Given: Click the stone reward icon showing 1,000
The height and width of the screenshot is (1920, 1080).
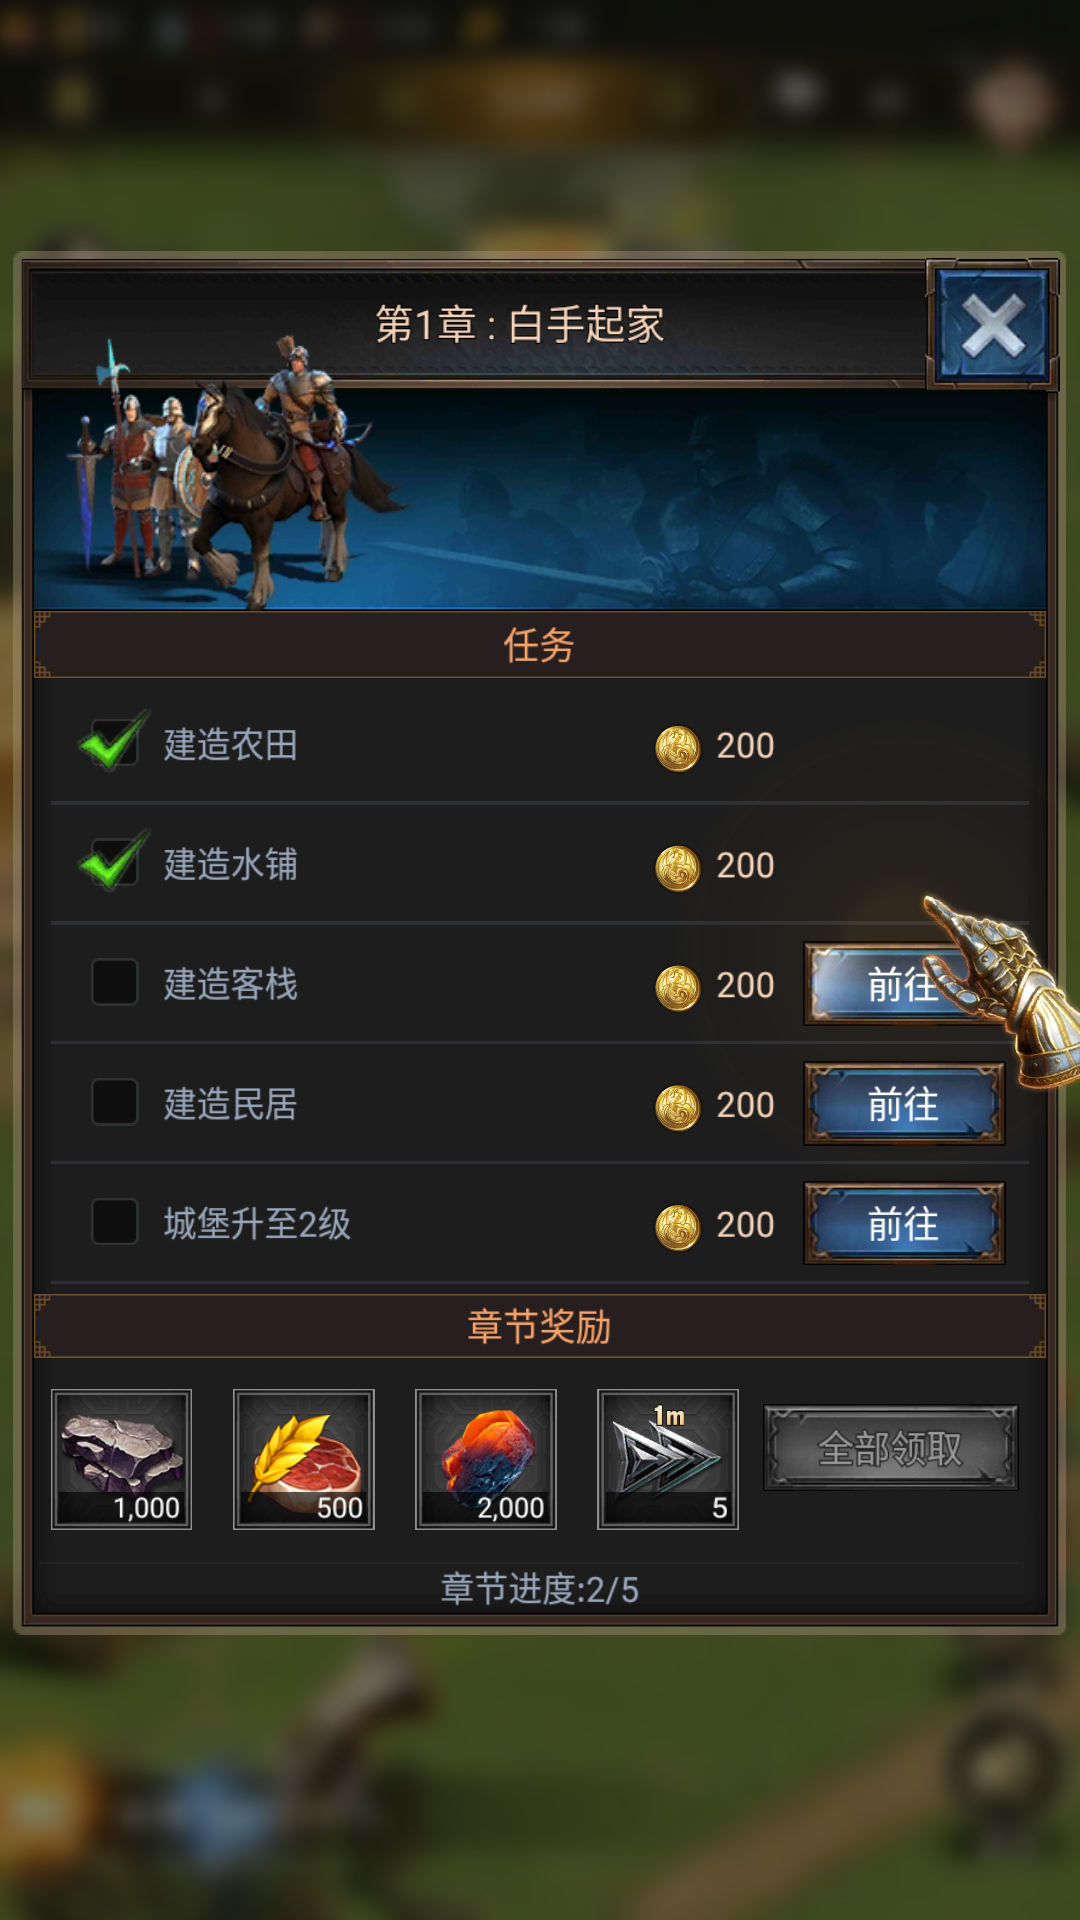Looking at the screenshot, I should click(x=122, y=1459).
